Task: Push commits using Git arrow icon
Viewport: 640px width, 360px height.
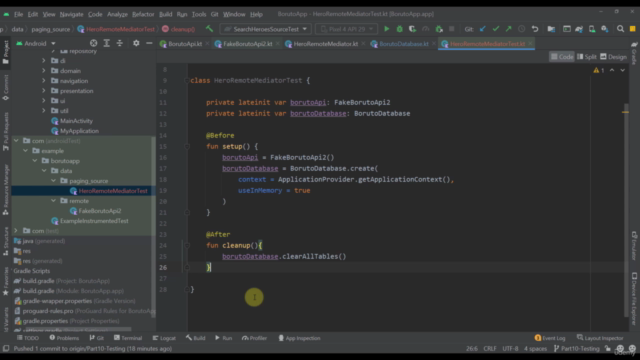Action: click(509, 29)
